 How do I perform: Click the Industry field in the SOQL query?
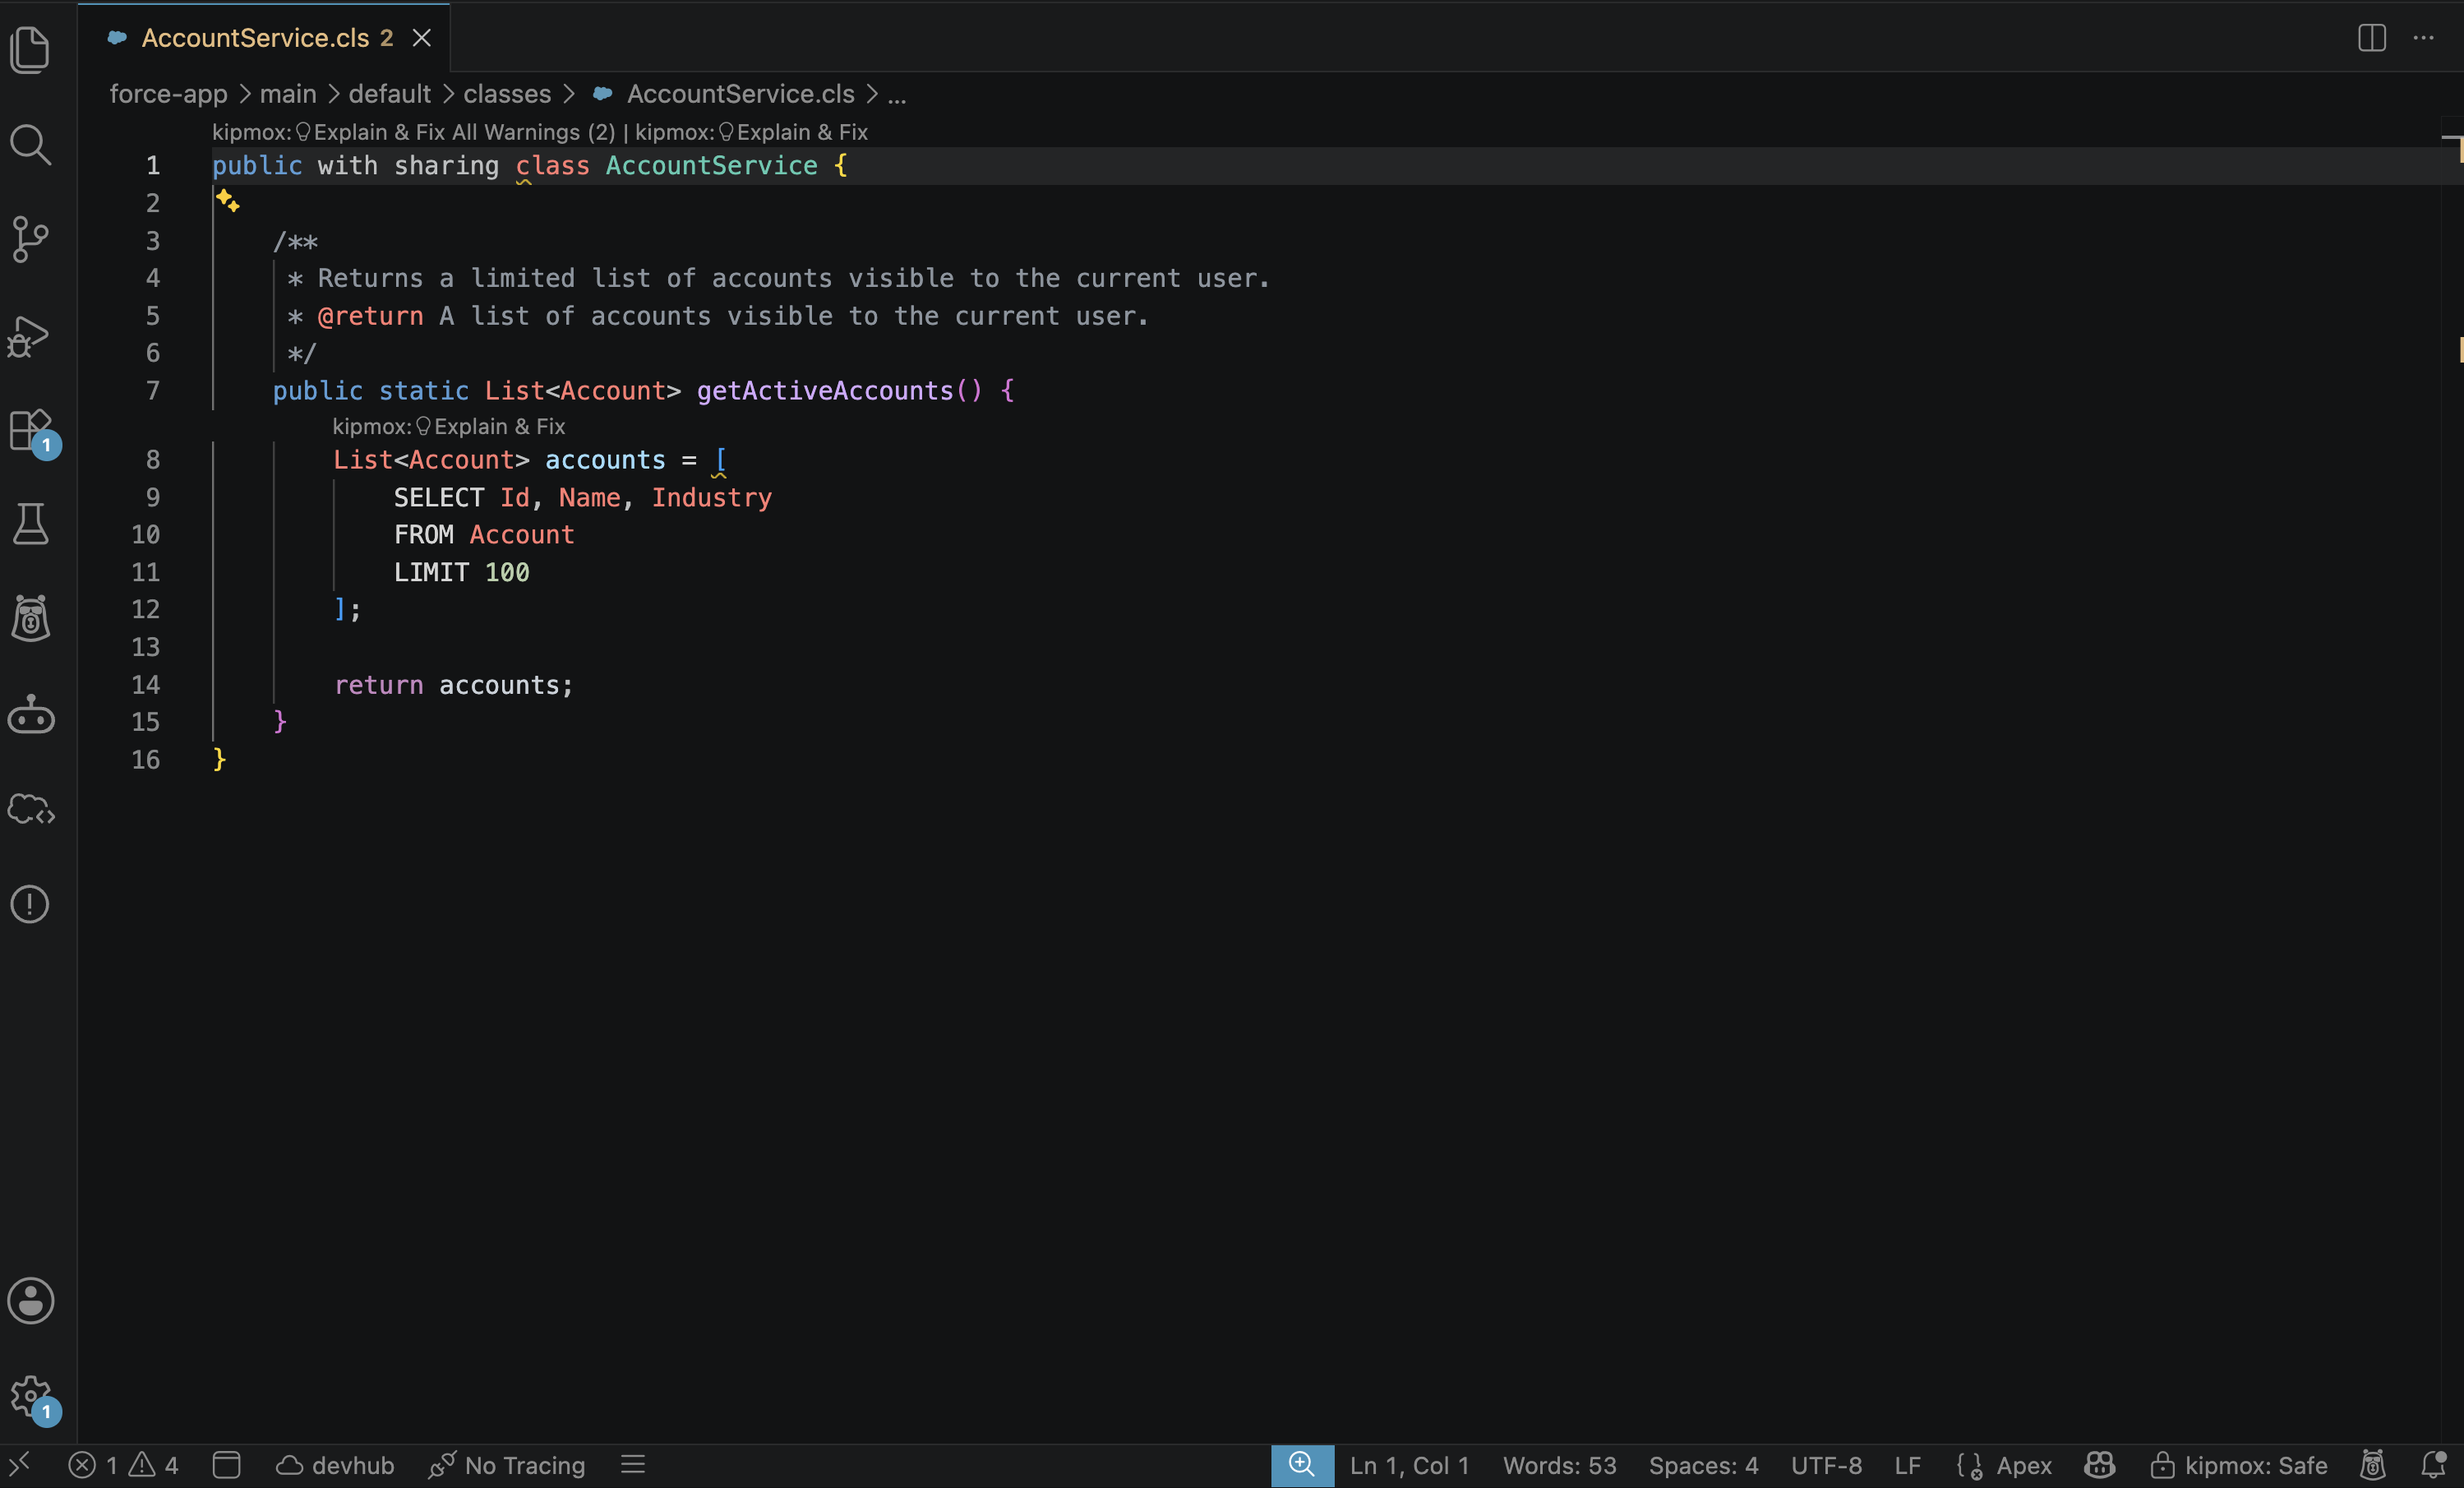[711, 498]
